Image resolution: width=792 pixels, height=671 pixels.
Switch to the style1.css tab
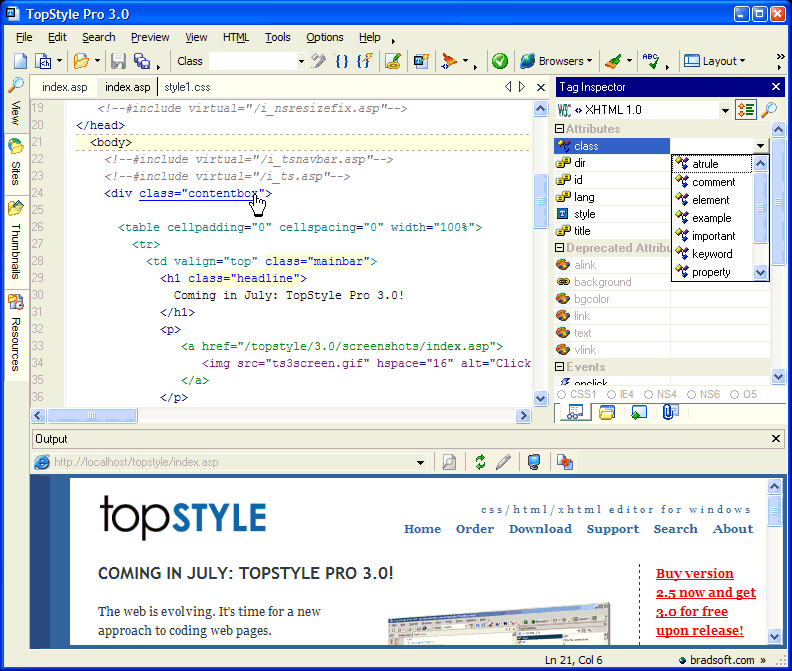point(187,87)
